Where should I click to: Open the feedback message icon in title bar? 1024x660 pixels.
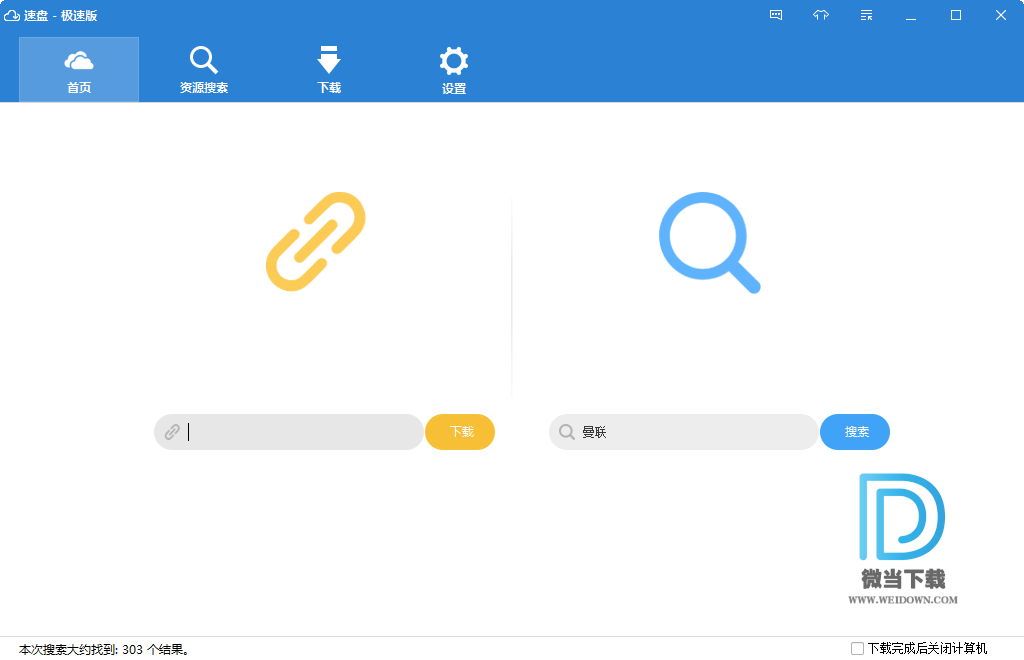(776, 15)
